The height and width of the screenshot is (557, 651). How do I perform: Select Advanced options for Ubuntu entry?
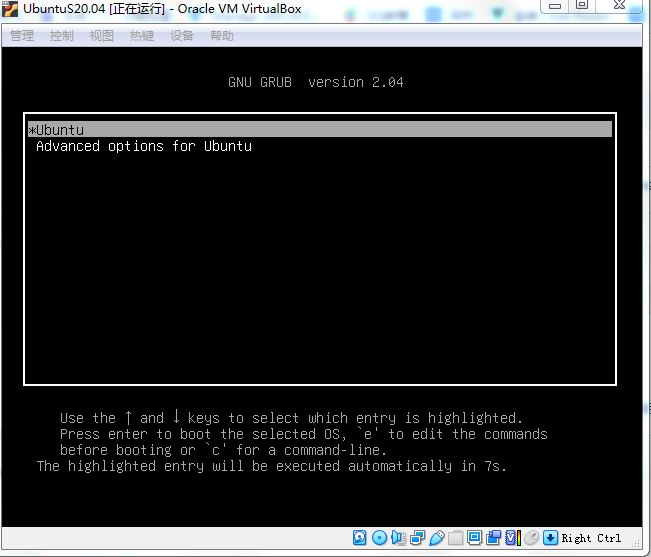(144, 146)
